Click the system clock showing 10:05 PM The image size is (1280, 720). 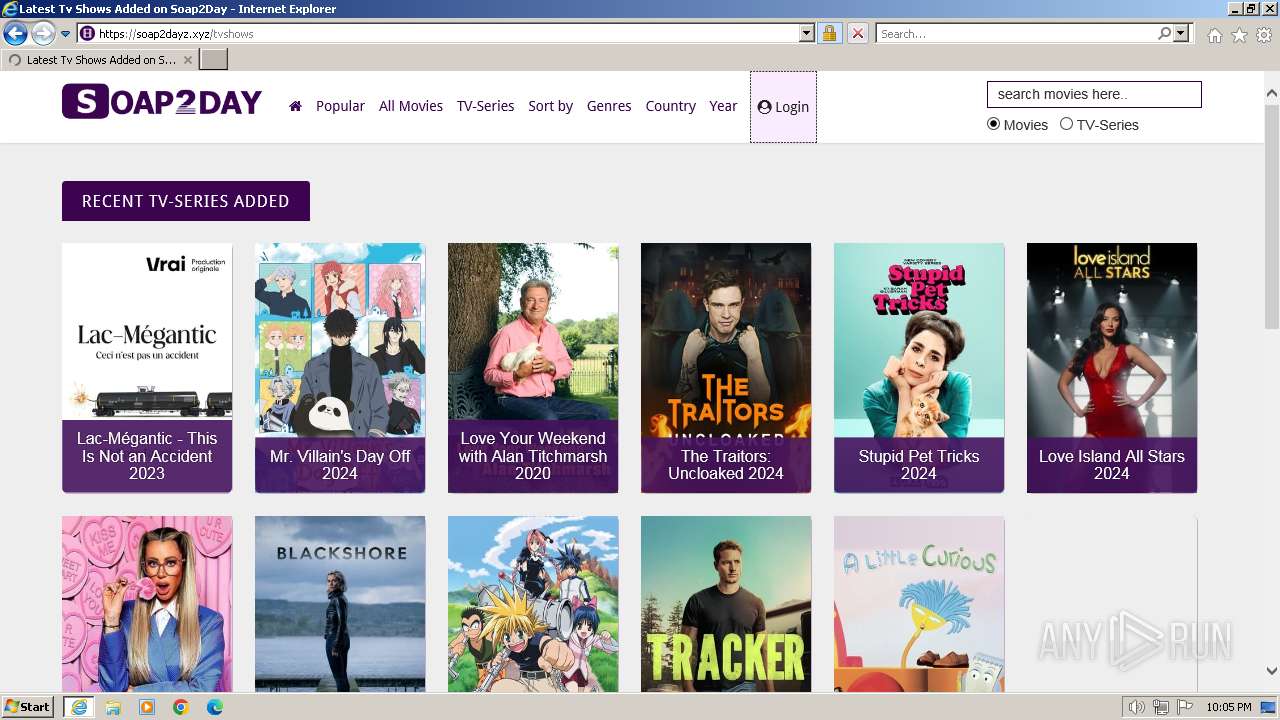[1229, 707]
